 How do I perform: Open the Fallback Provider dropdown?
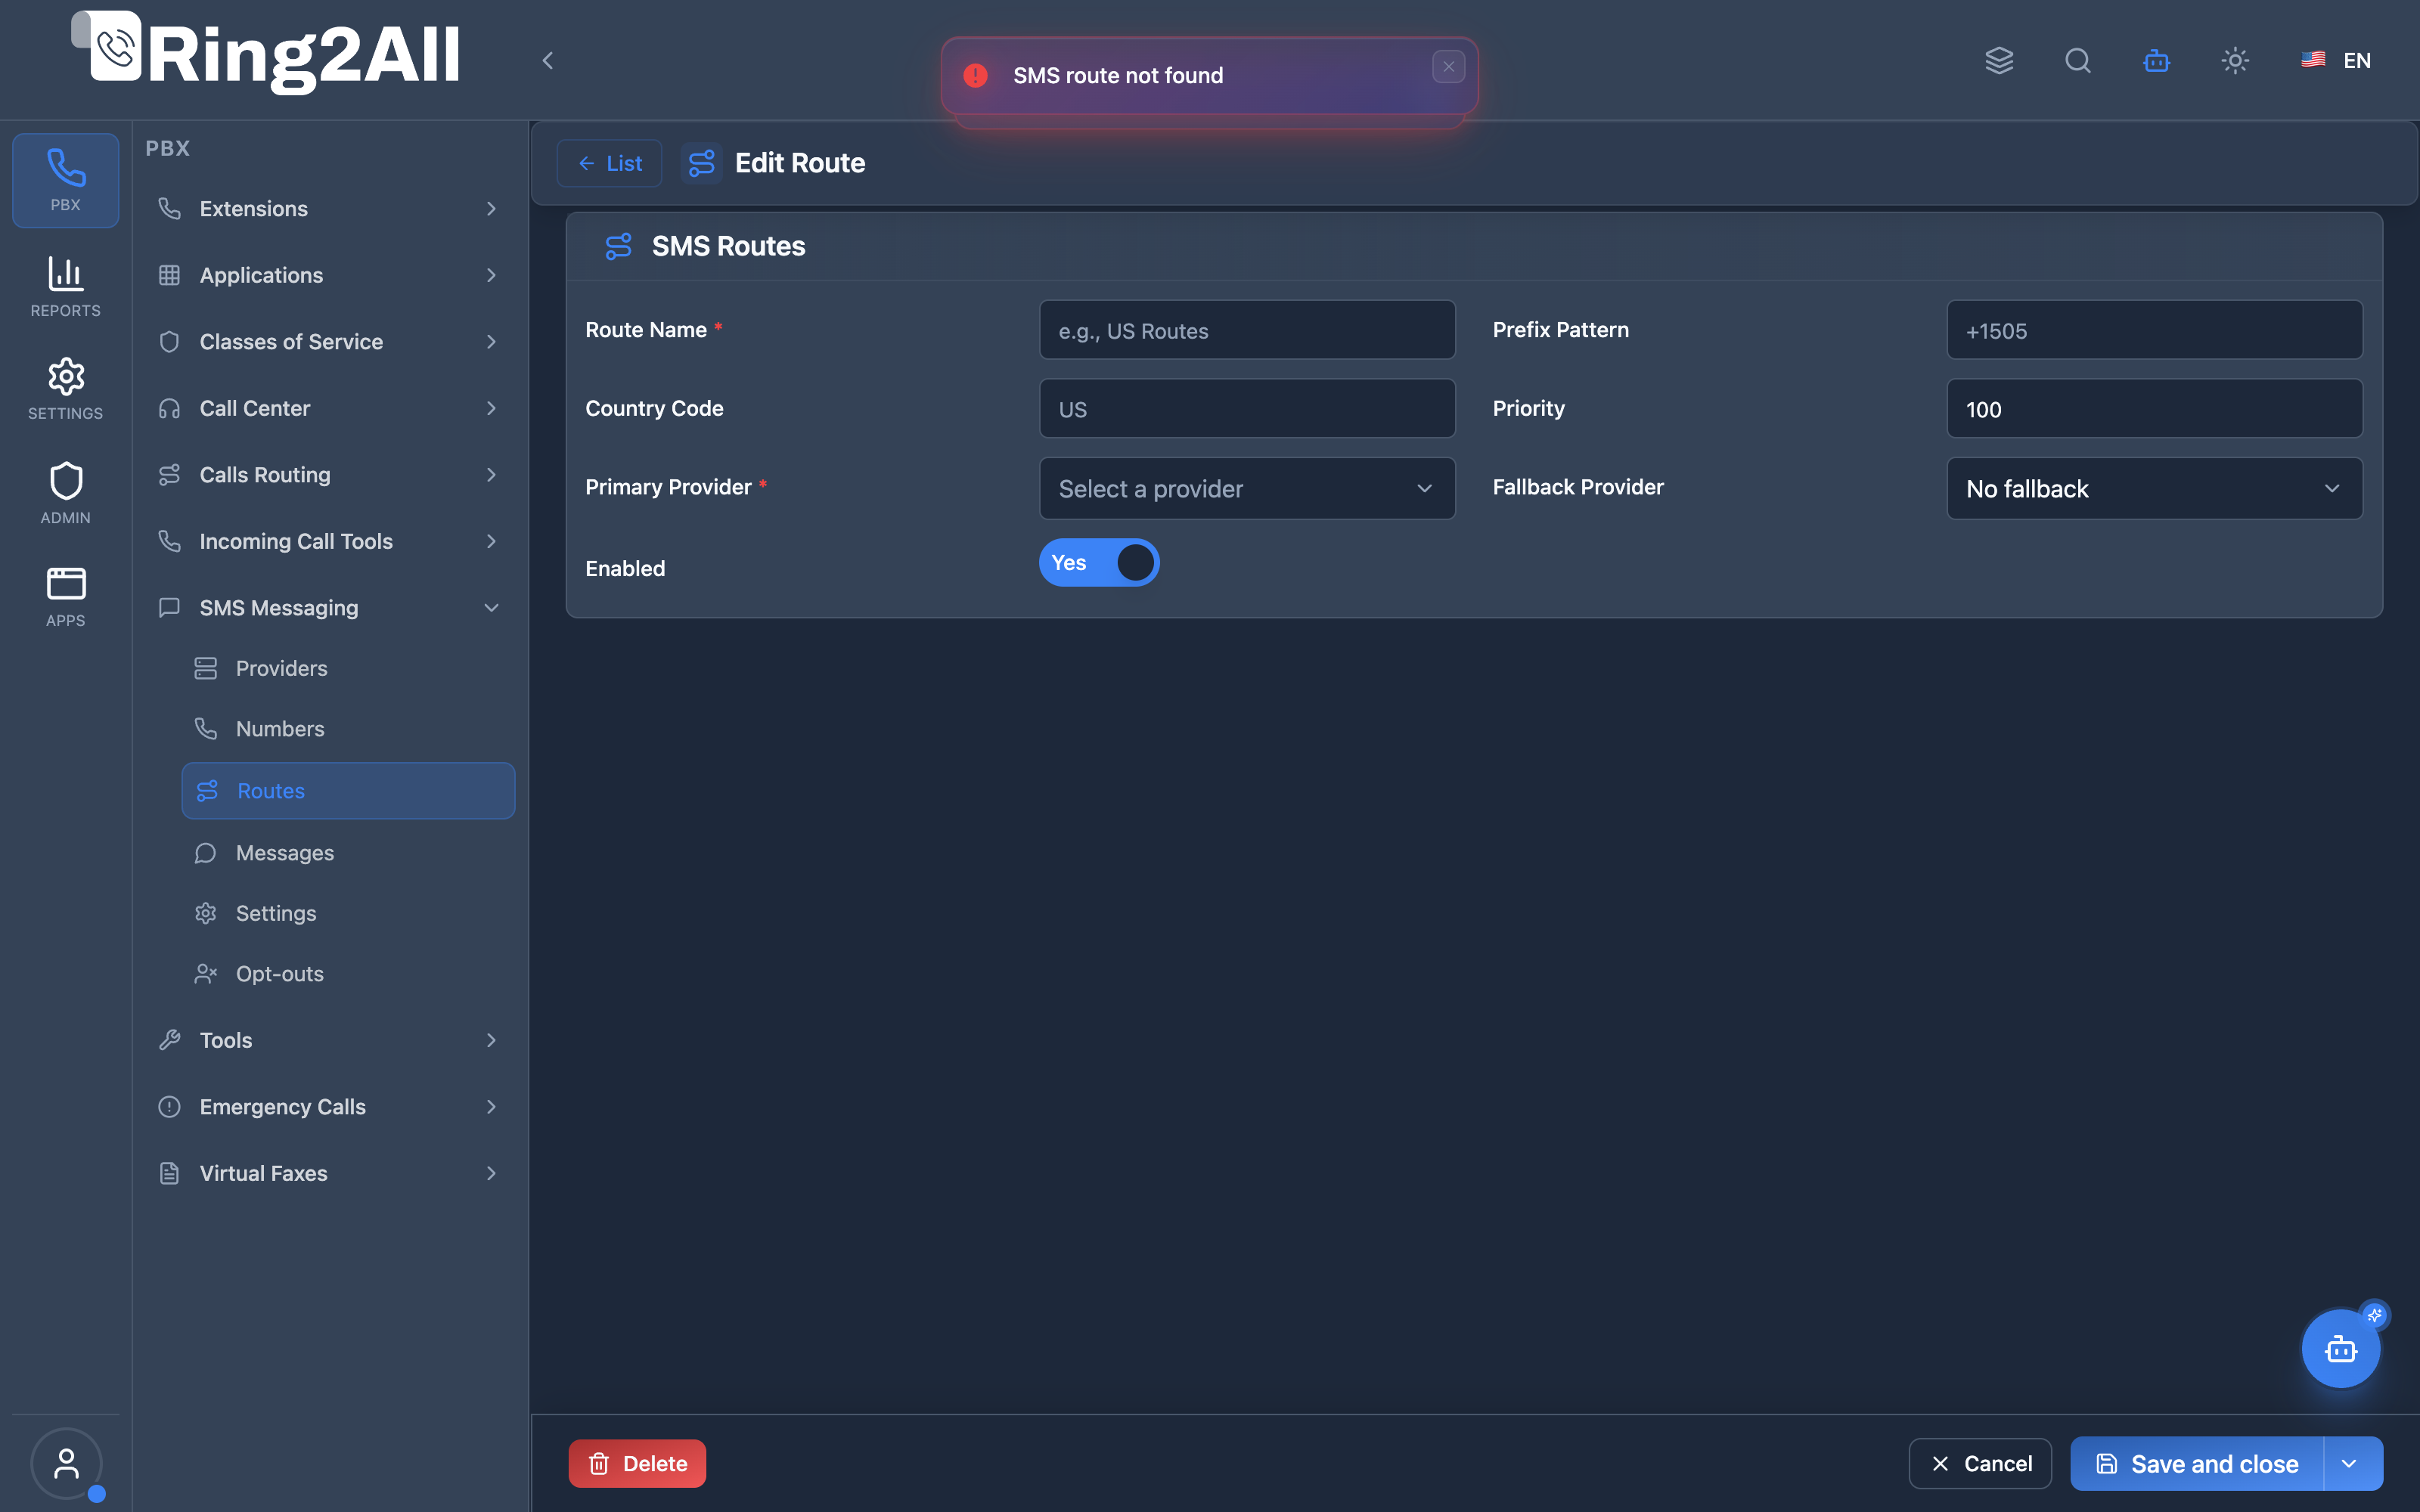point(2154,488)
